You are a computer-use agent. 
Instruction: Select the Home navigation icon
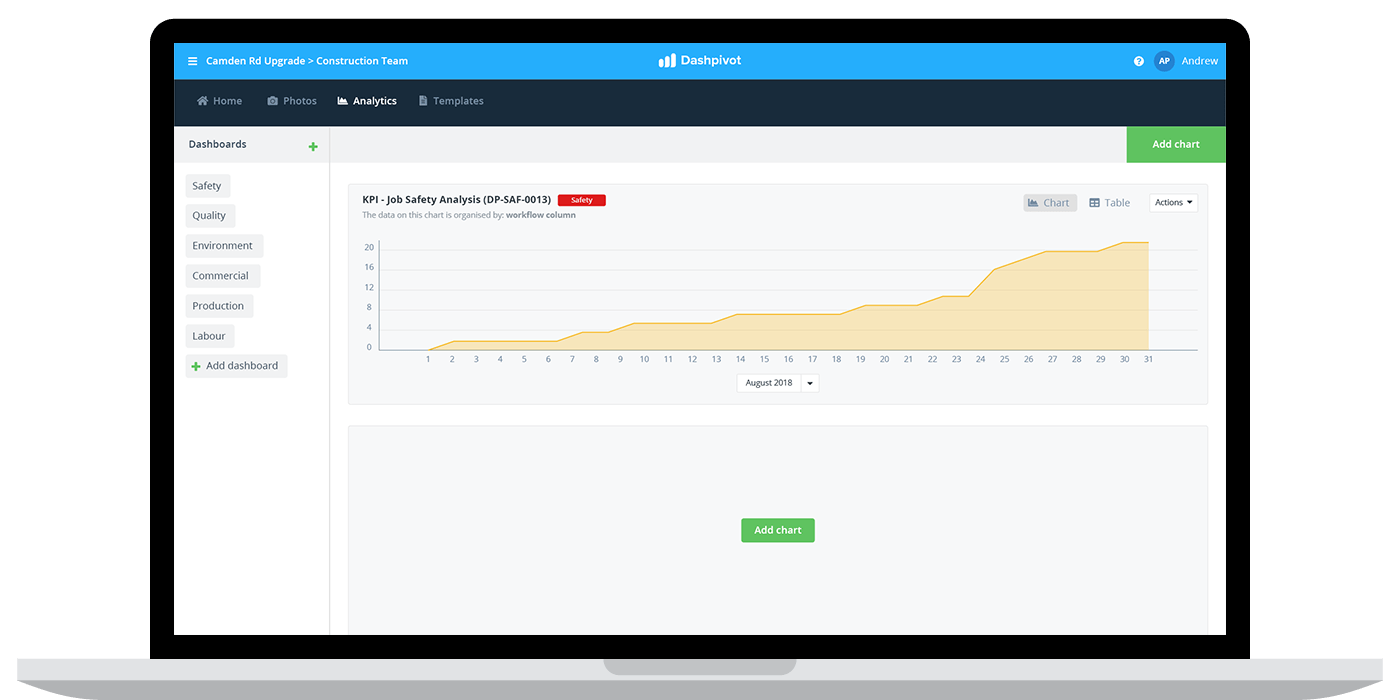(204, 100)
